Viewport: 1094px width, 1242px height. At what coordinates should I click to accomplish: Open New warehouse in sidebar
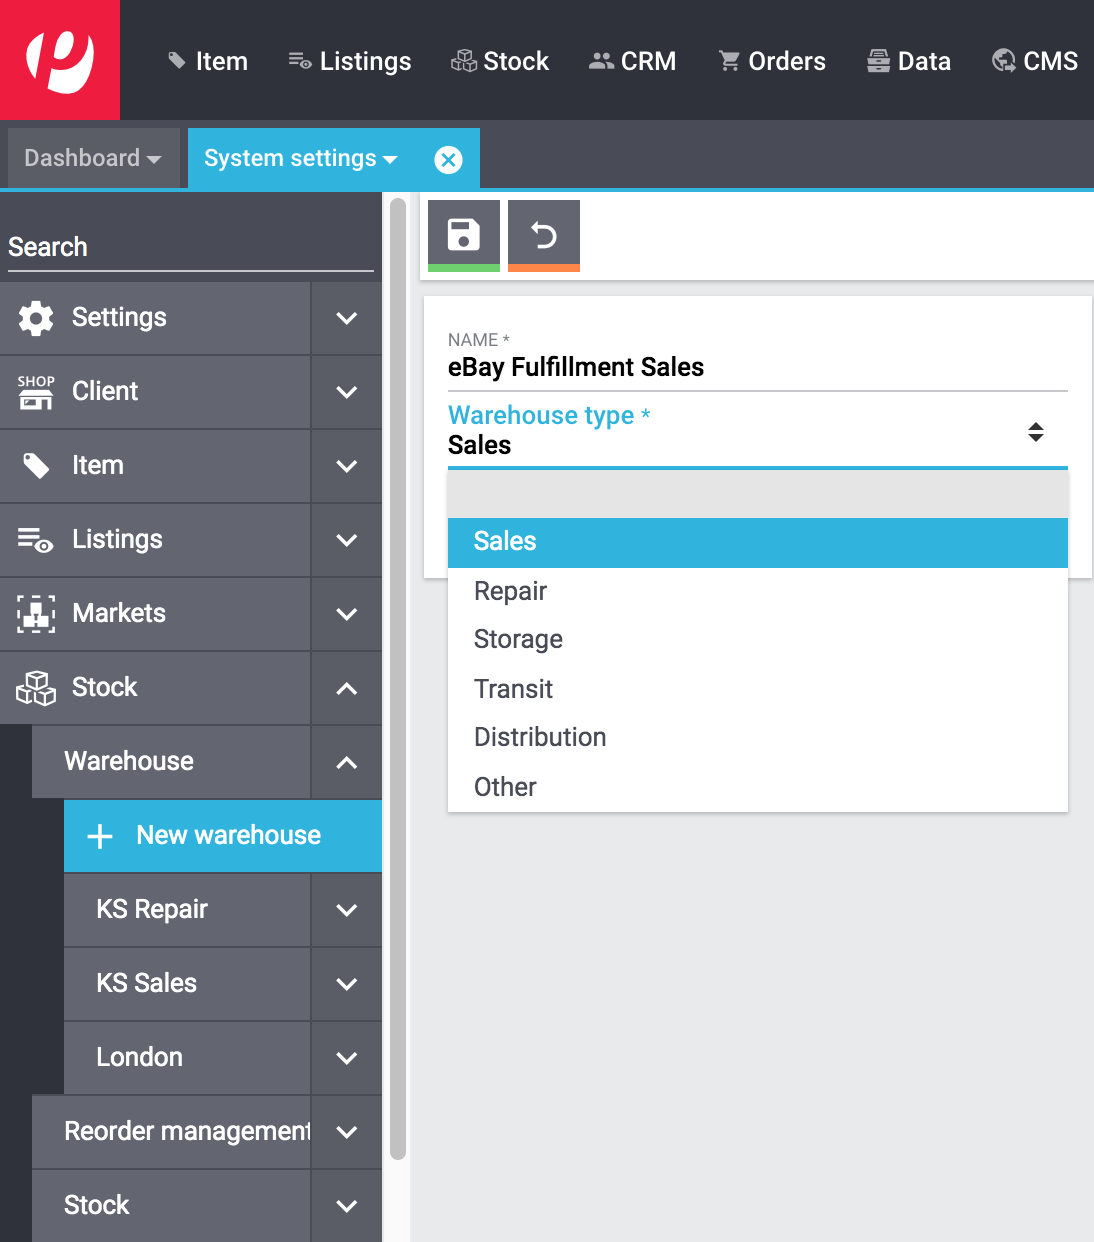[223, 836]
